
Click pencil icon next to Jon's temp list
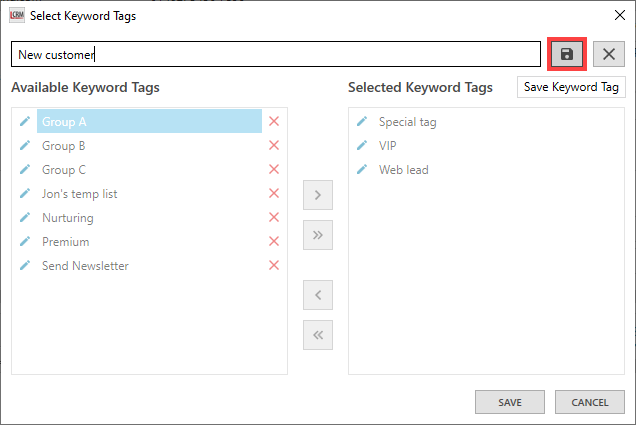(x=25, y=194)
